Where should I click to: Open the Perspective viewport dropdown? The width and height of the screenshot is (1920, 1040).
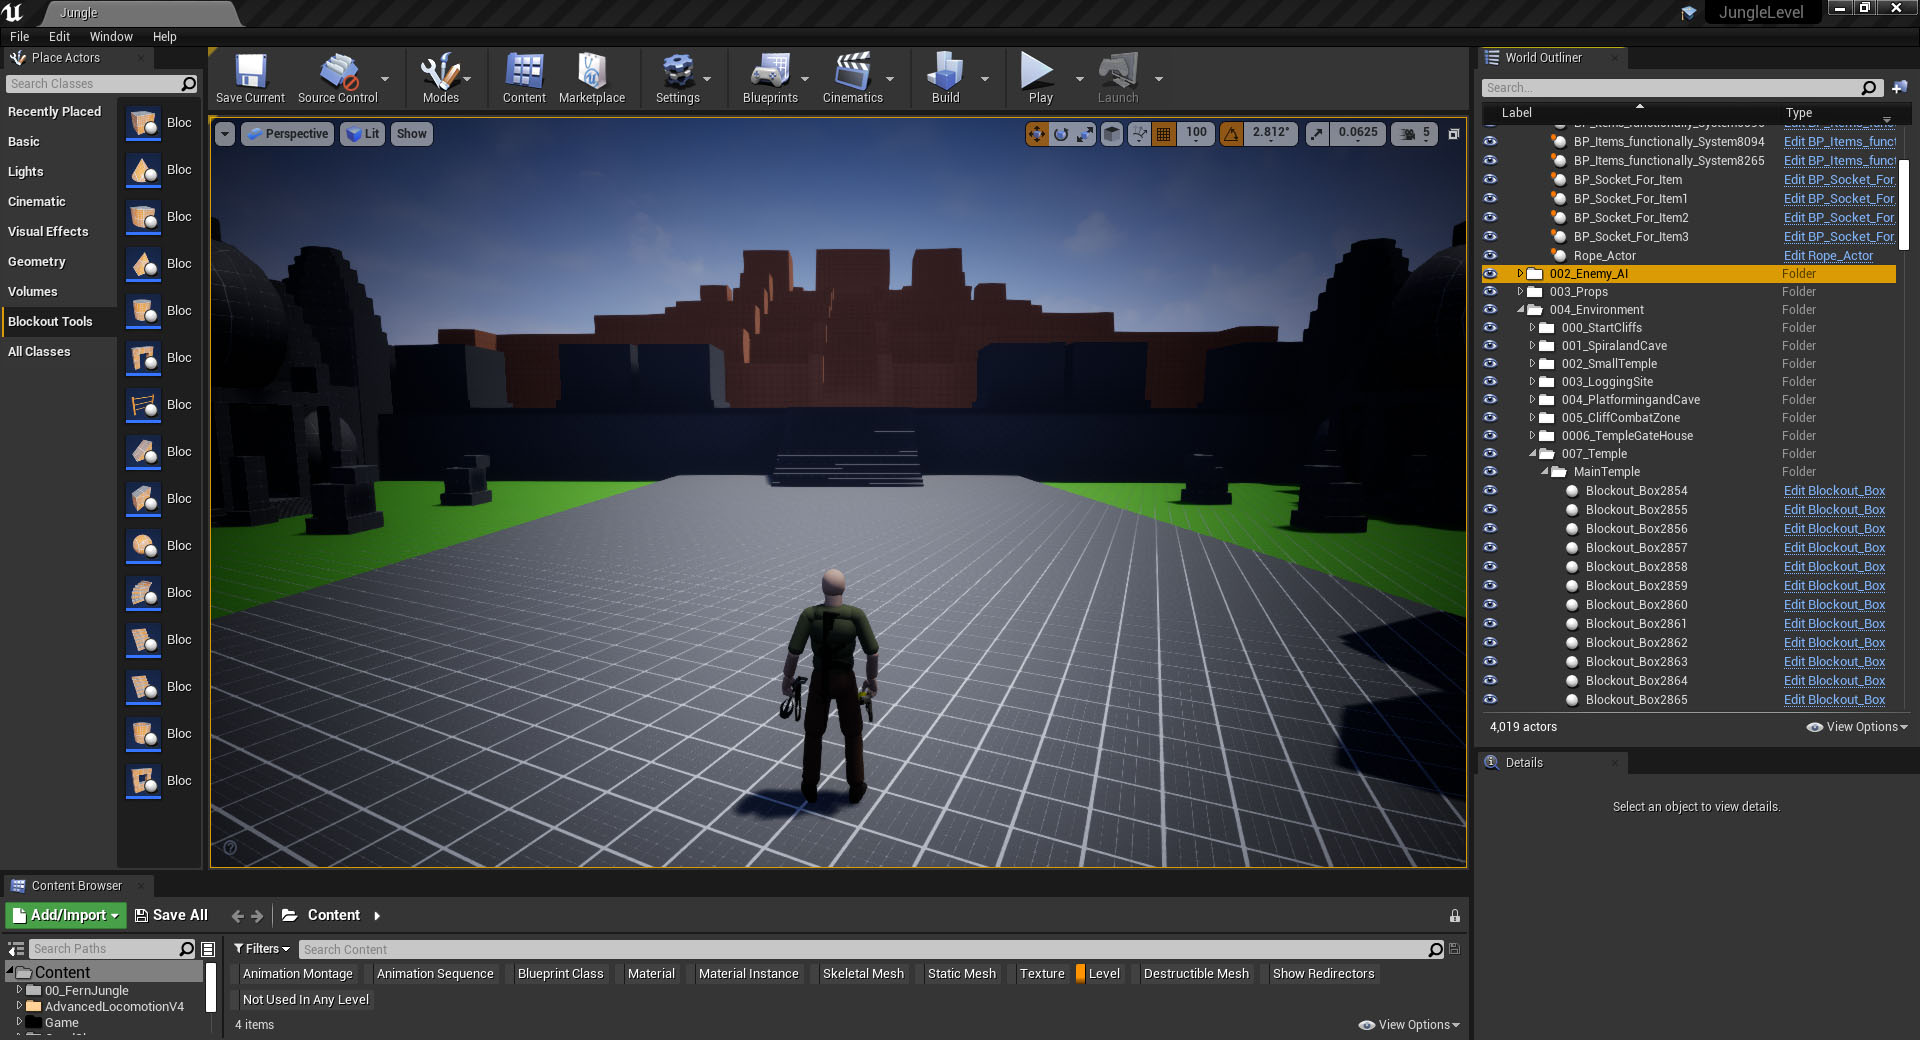point(288,134)
